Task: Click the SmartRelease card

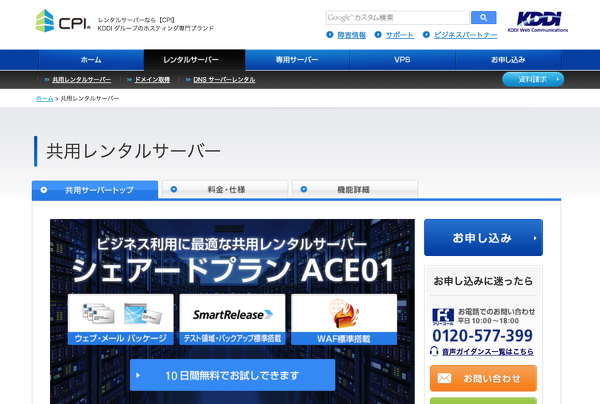Action: (232, 319)
